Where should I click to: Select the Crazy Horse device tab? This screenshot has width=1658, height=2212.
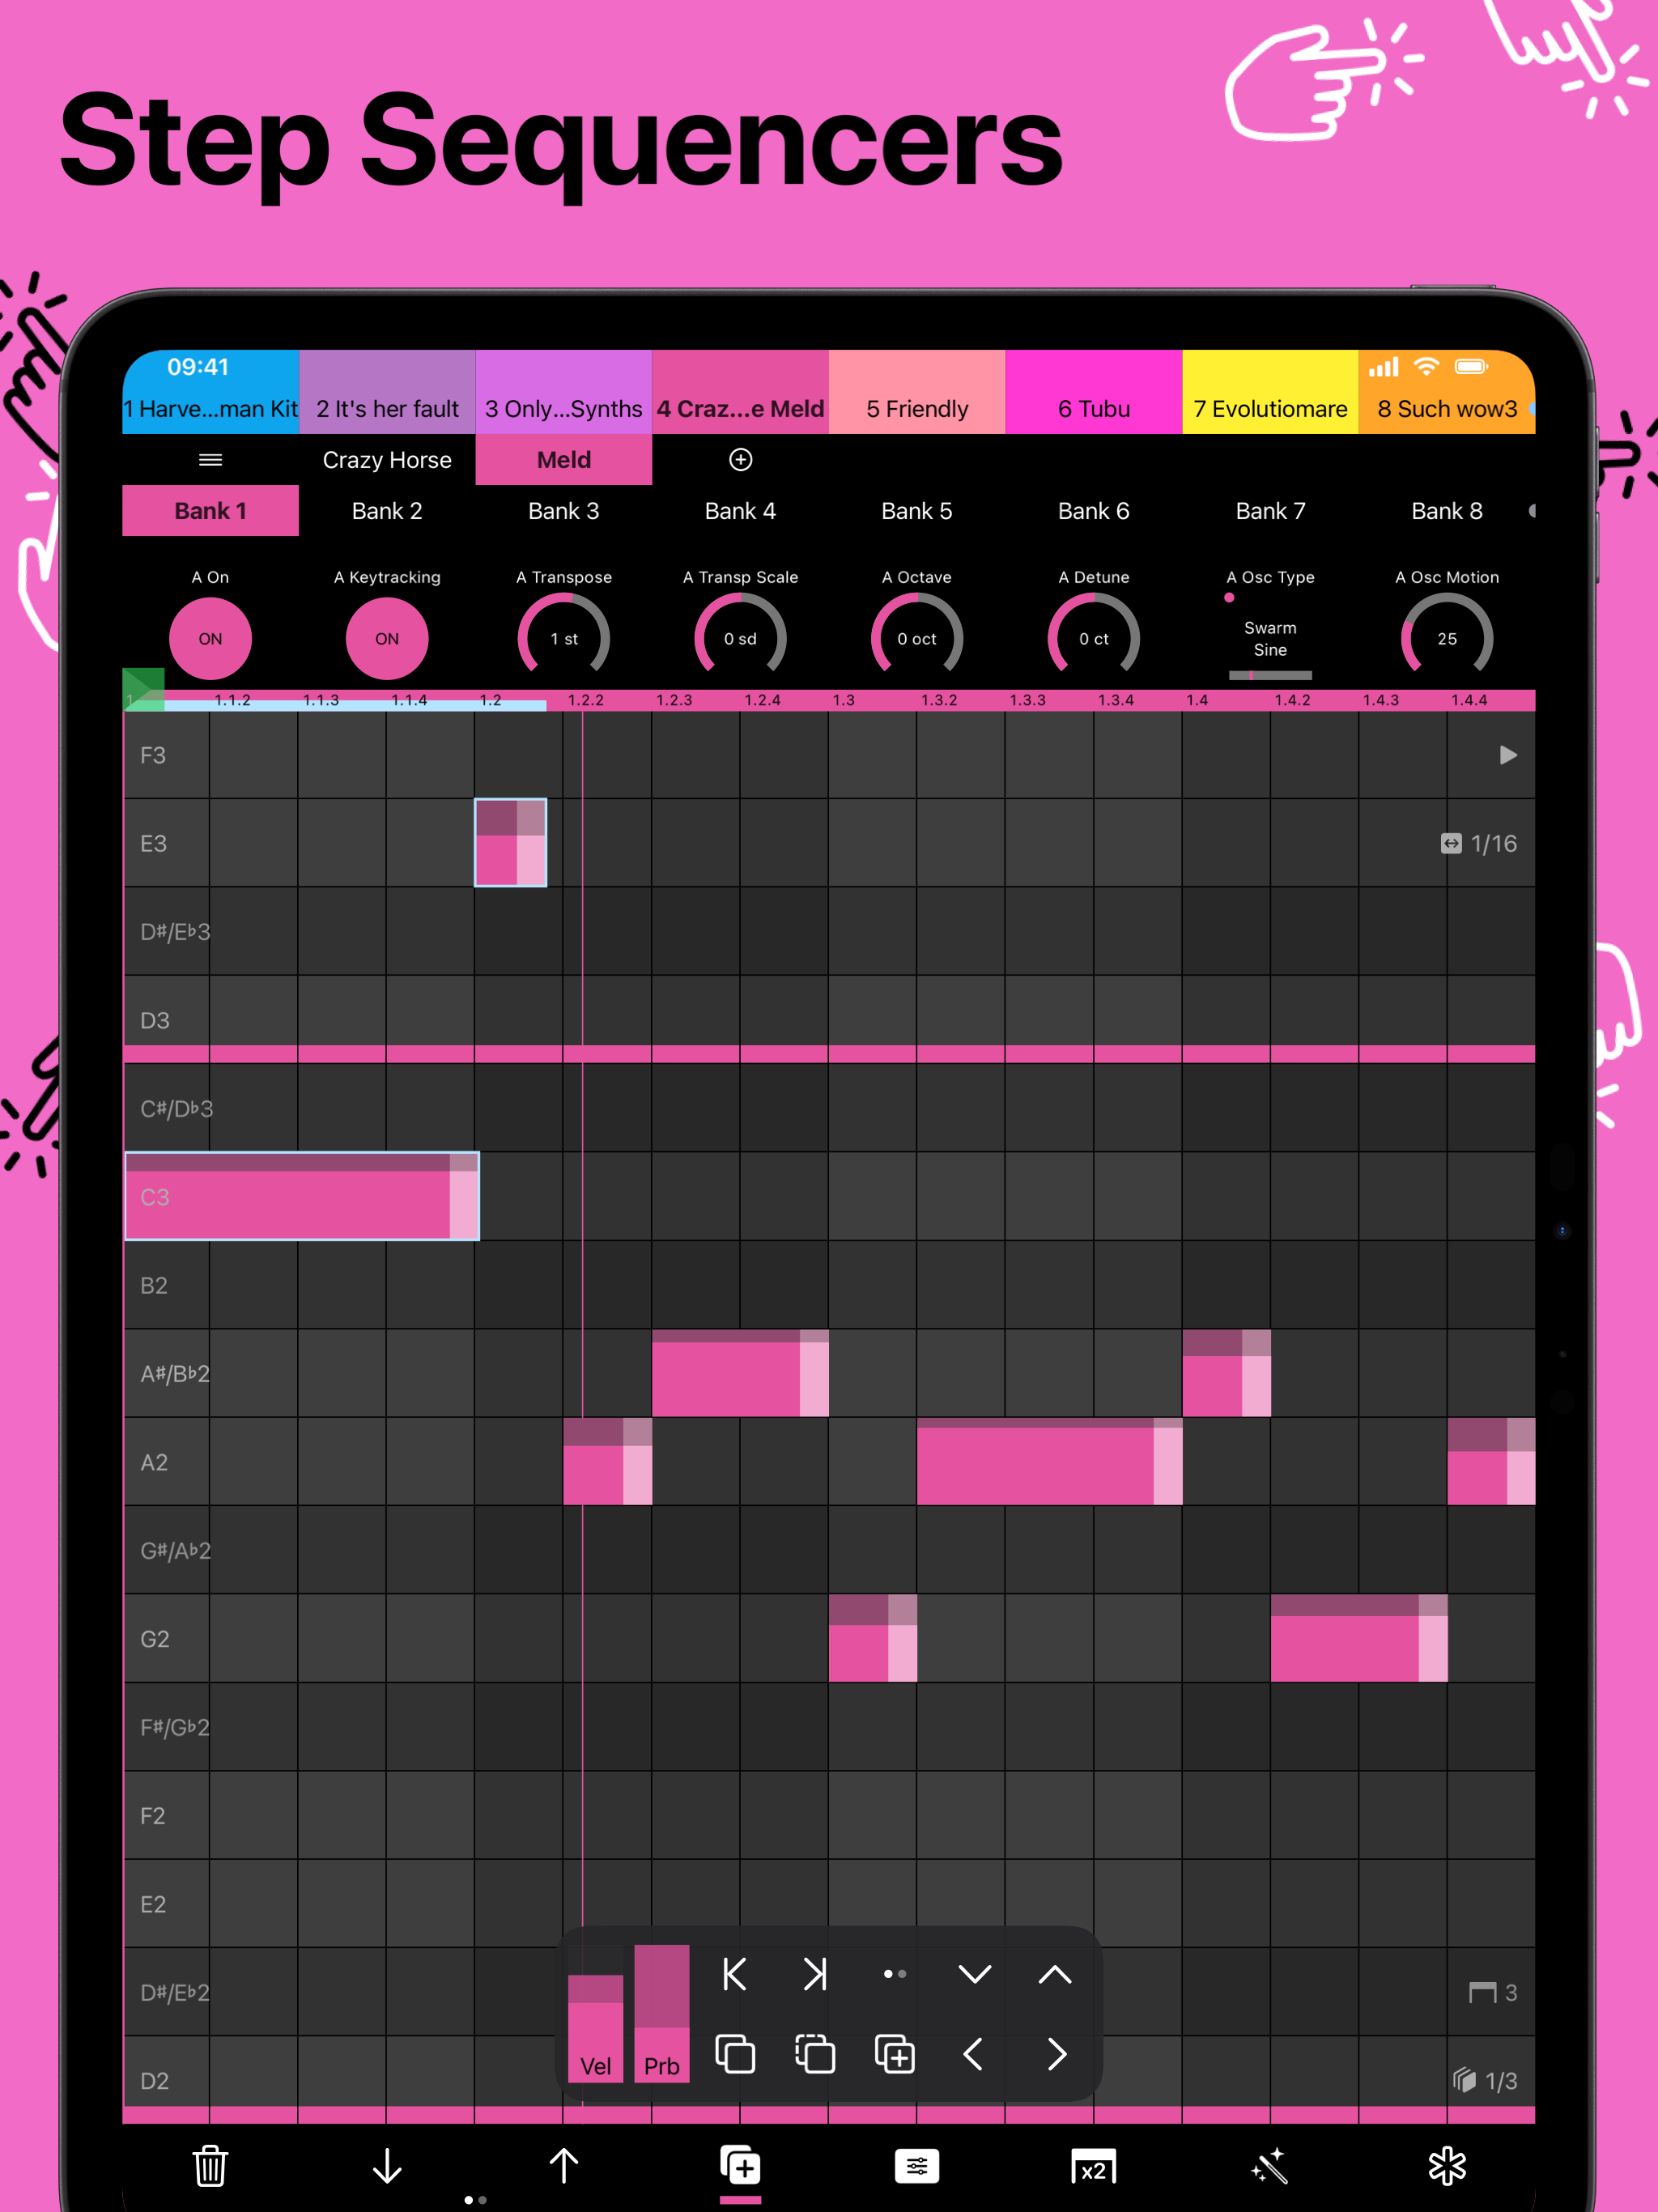tap(387, 460)
